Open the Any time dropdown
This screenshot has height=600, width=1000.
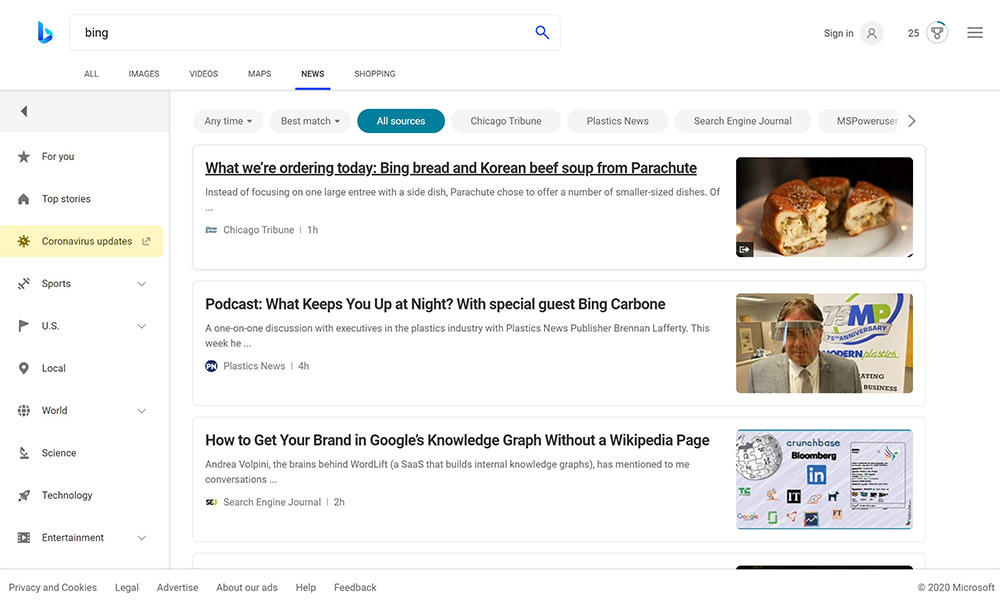pyautogui.click(x=228, y=121)
